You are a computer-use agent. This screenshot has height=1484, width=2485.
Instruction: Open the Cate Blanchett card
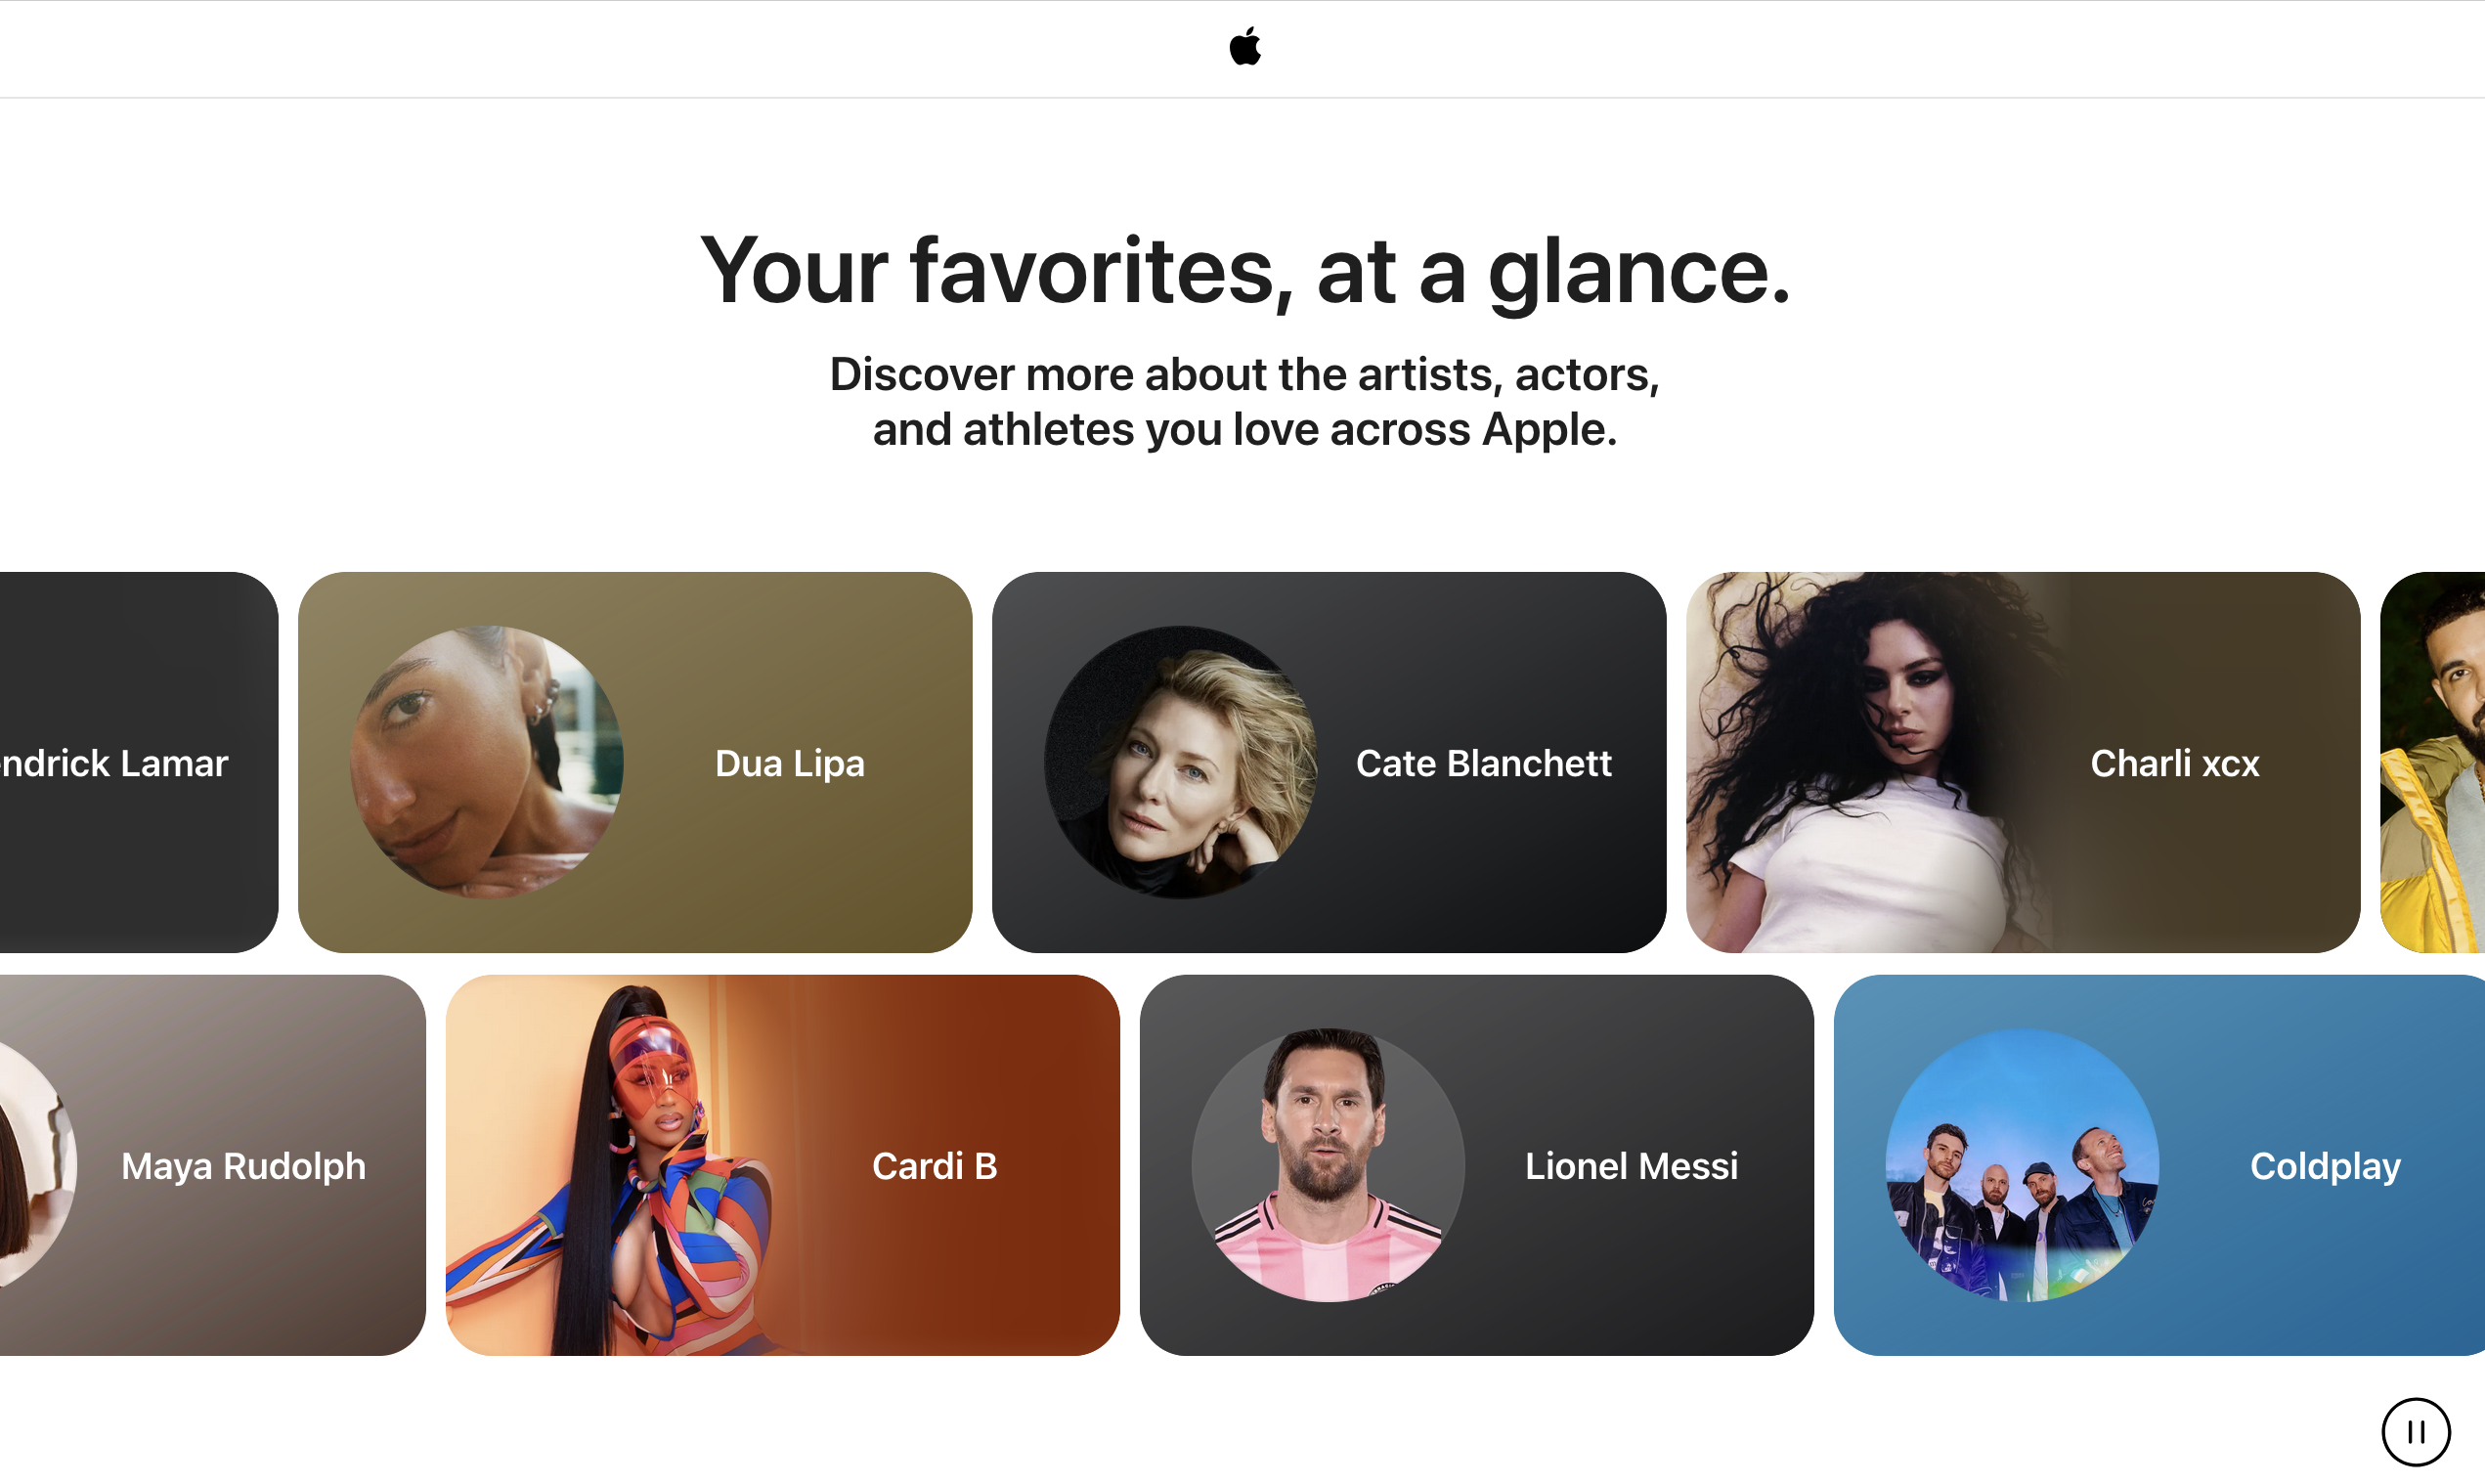coord(1329,762)
